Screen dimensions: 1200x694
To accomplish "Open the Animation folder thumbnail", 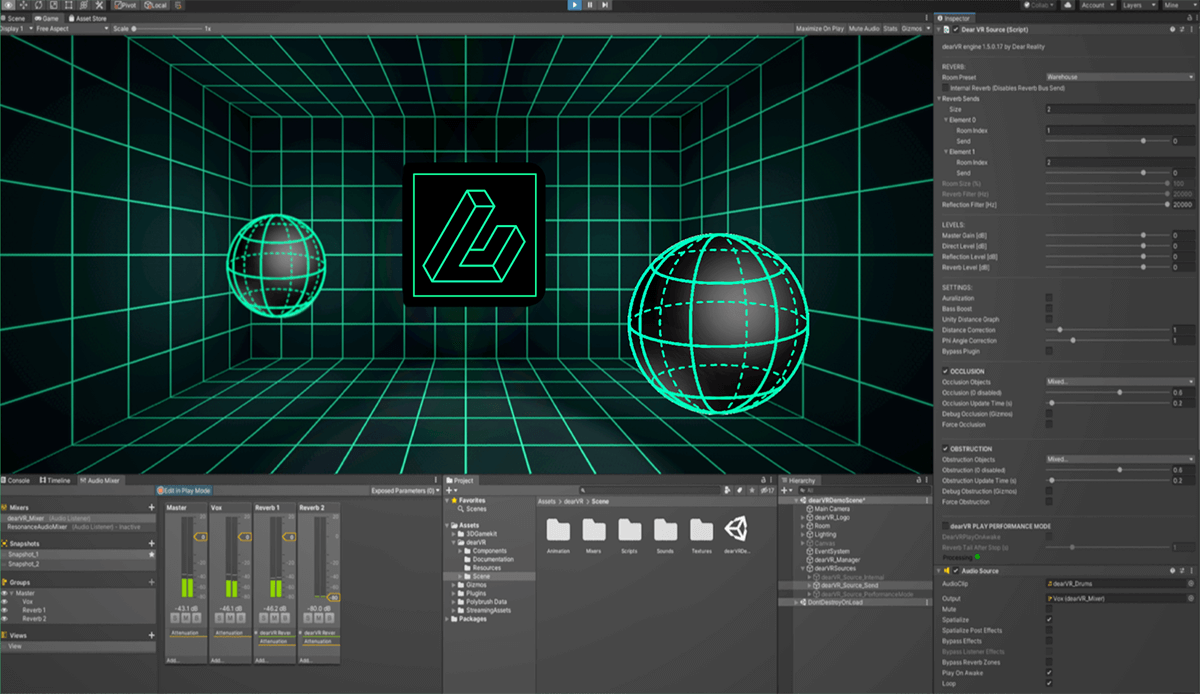I will 558,530.
